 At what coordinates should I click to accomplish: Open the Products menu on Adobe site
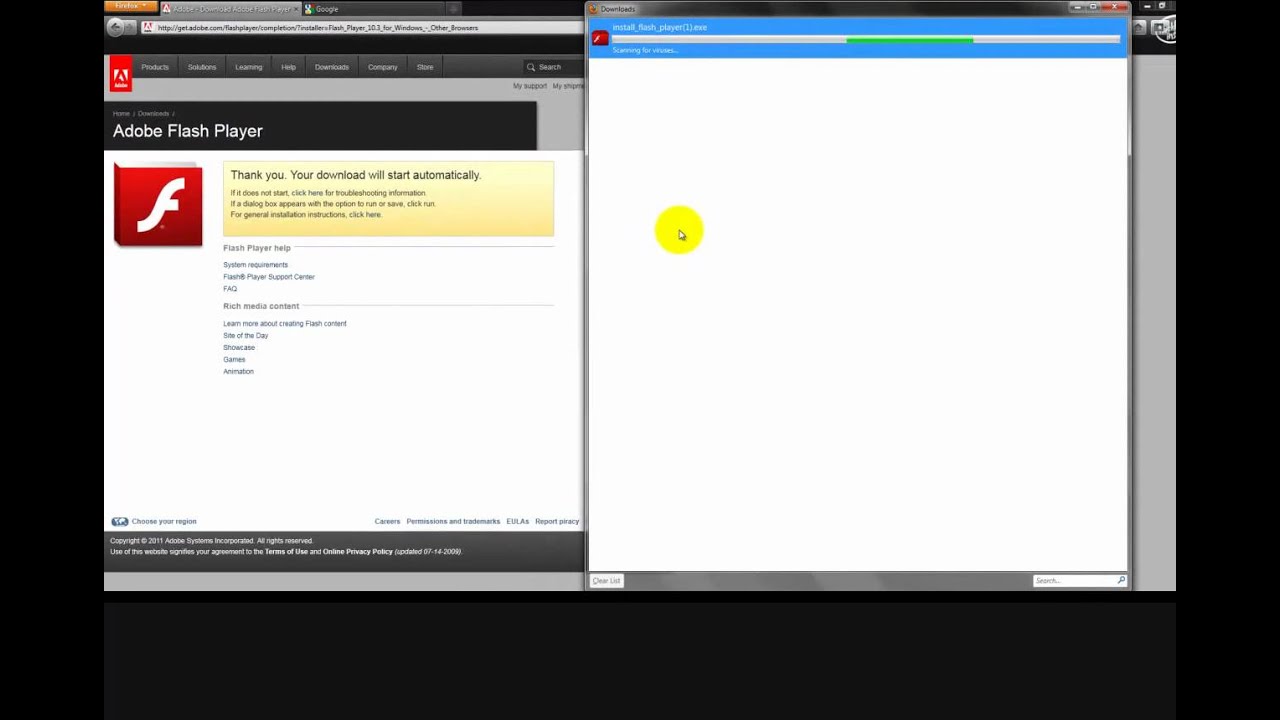point(155,67)
